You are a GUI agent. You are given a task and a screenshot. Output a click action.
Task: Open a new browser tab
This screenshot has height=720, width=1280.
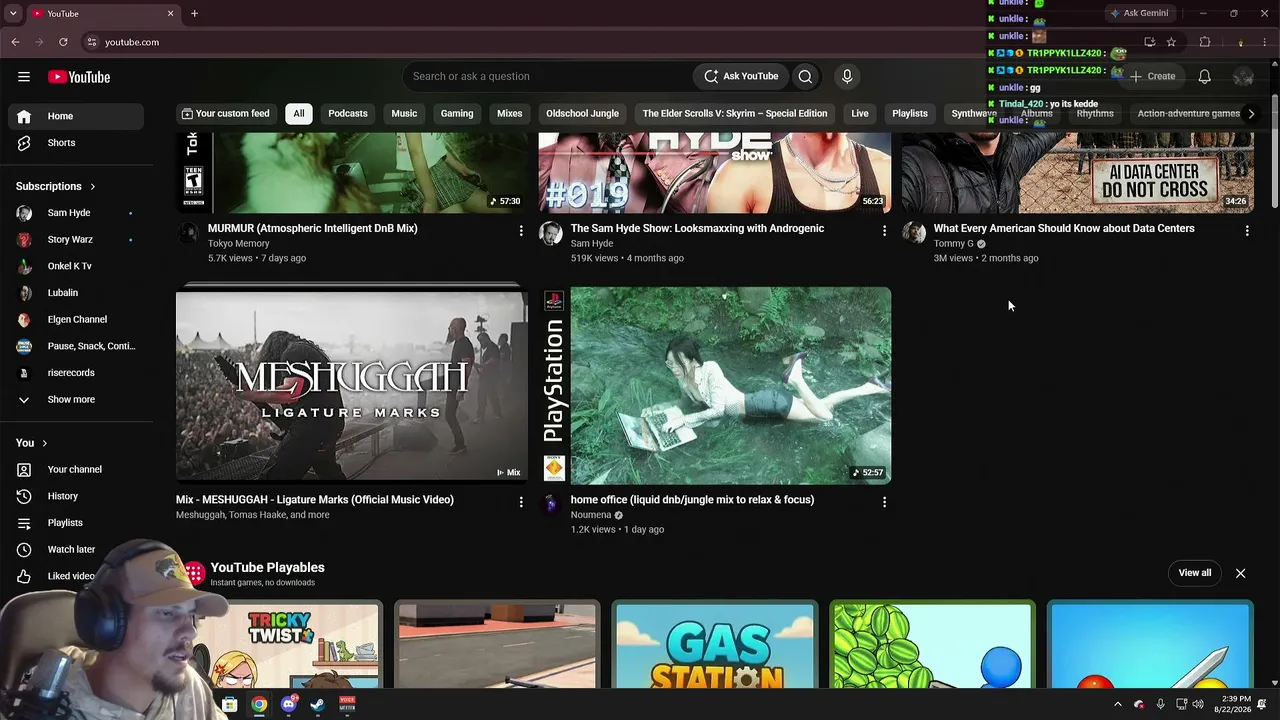coord(194,14)
